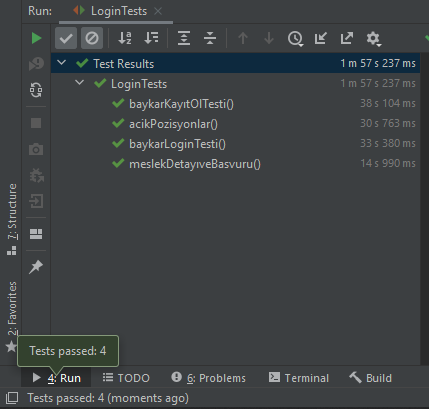Open the Problems tool window

tap(208, 378)
